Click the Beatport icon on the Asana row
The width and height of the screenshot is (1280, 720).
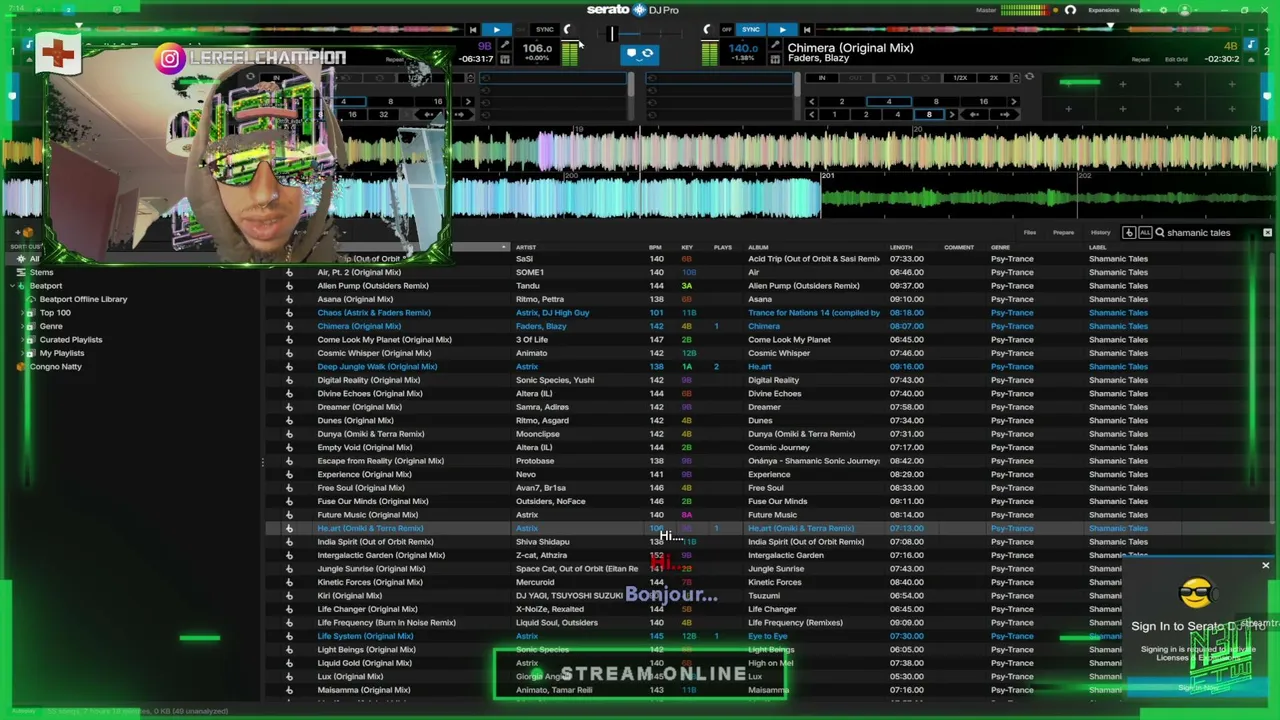[x=289, y=299]
